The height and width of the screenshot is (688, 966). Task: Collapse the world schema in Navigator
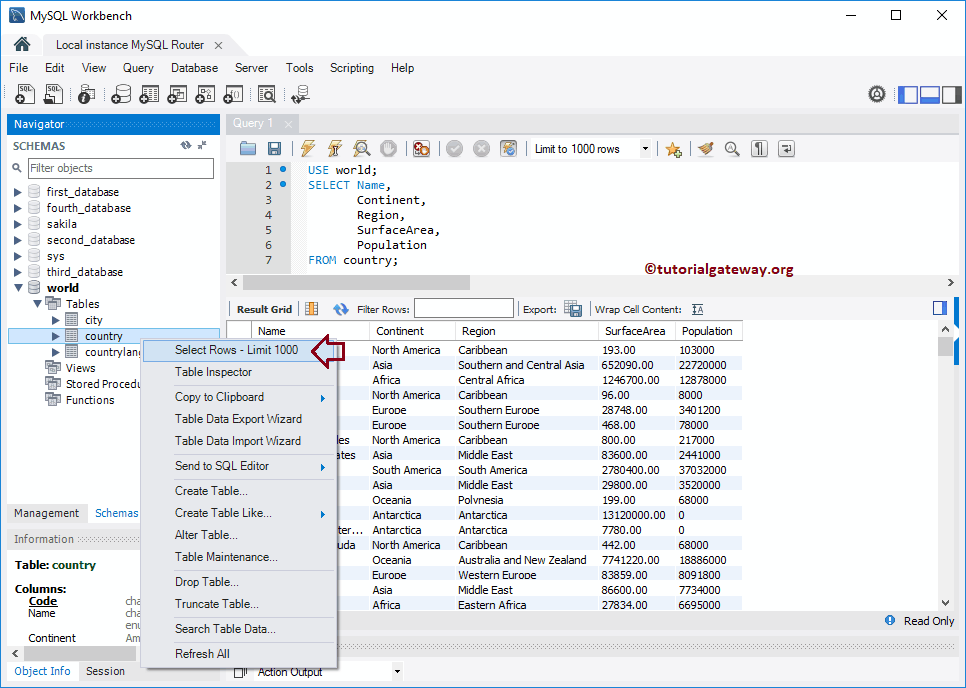pyautogui.click(x=18, y=287)
